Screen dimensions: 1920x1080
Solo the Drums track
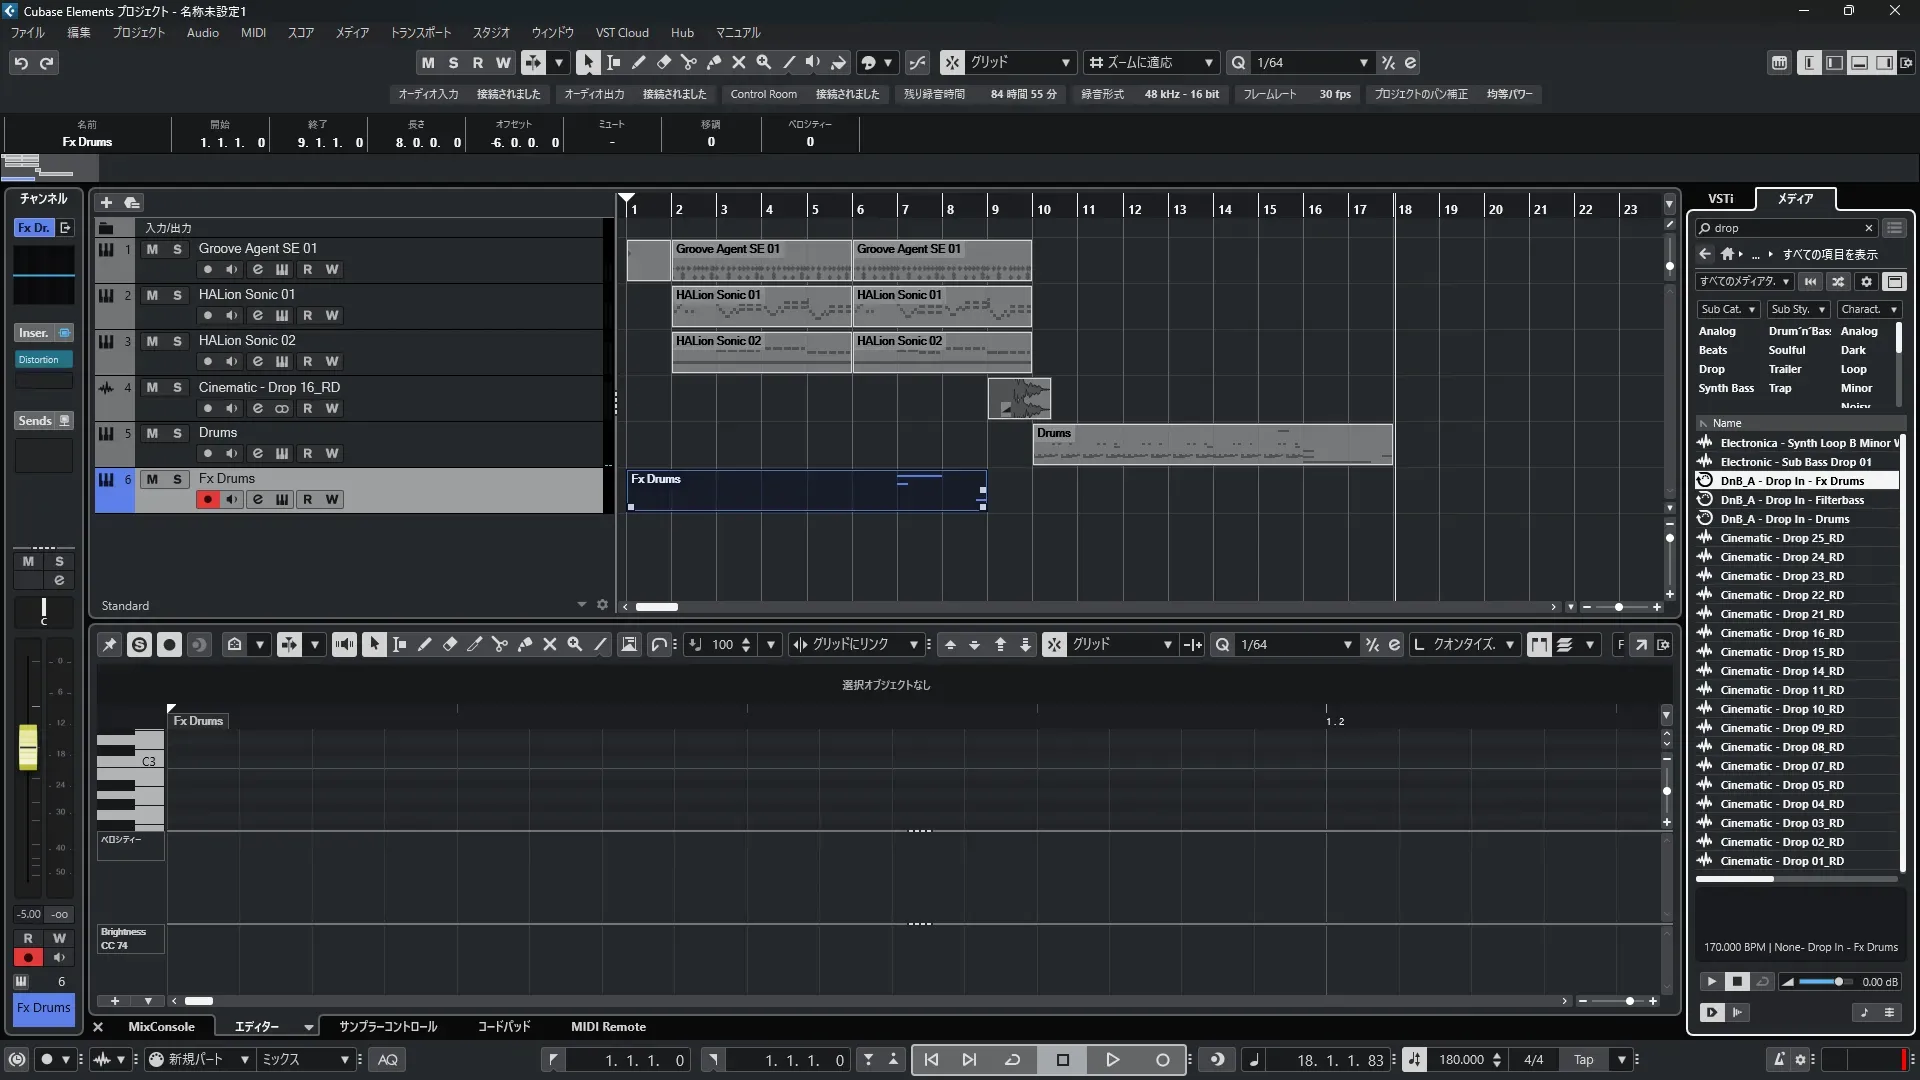(x=177, y=433)
